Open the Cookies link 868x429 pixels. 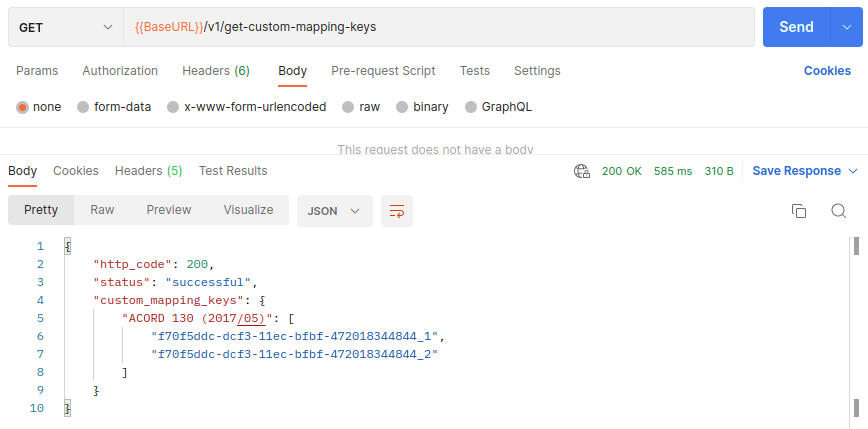click(827, 71)
